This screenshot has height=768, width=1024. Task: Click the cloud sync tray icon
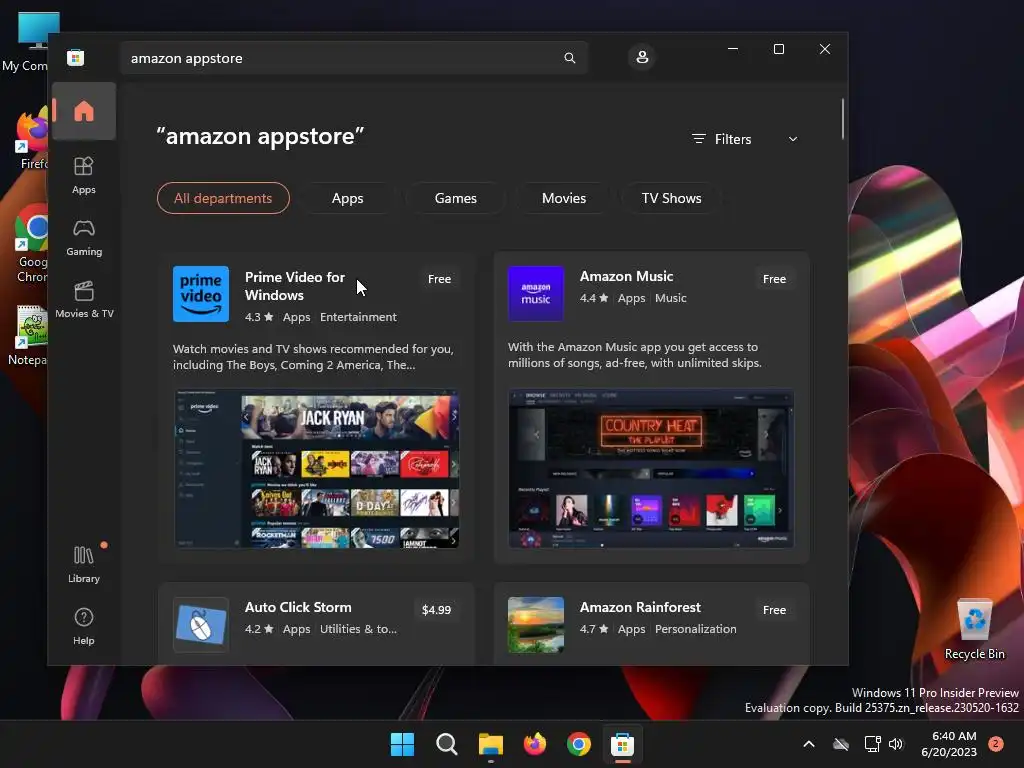point(841,744)
